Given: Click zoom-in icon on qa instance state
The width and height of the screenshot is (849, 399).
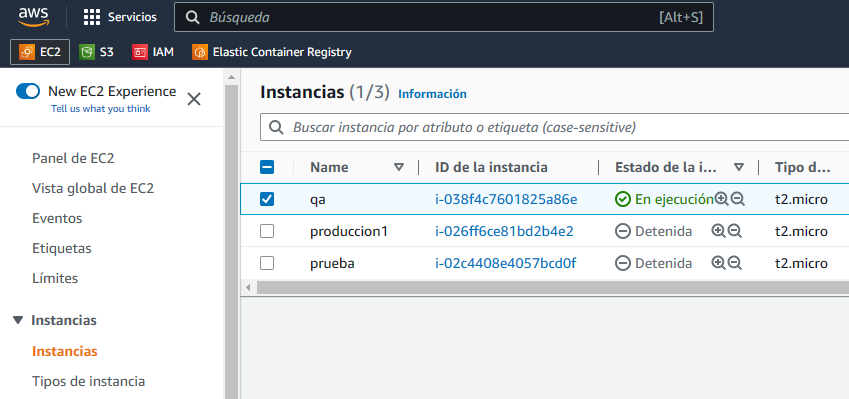Looking at the screenshot, I should coord(721,199).
